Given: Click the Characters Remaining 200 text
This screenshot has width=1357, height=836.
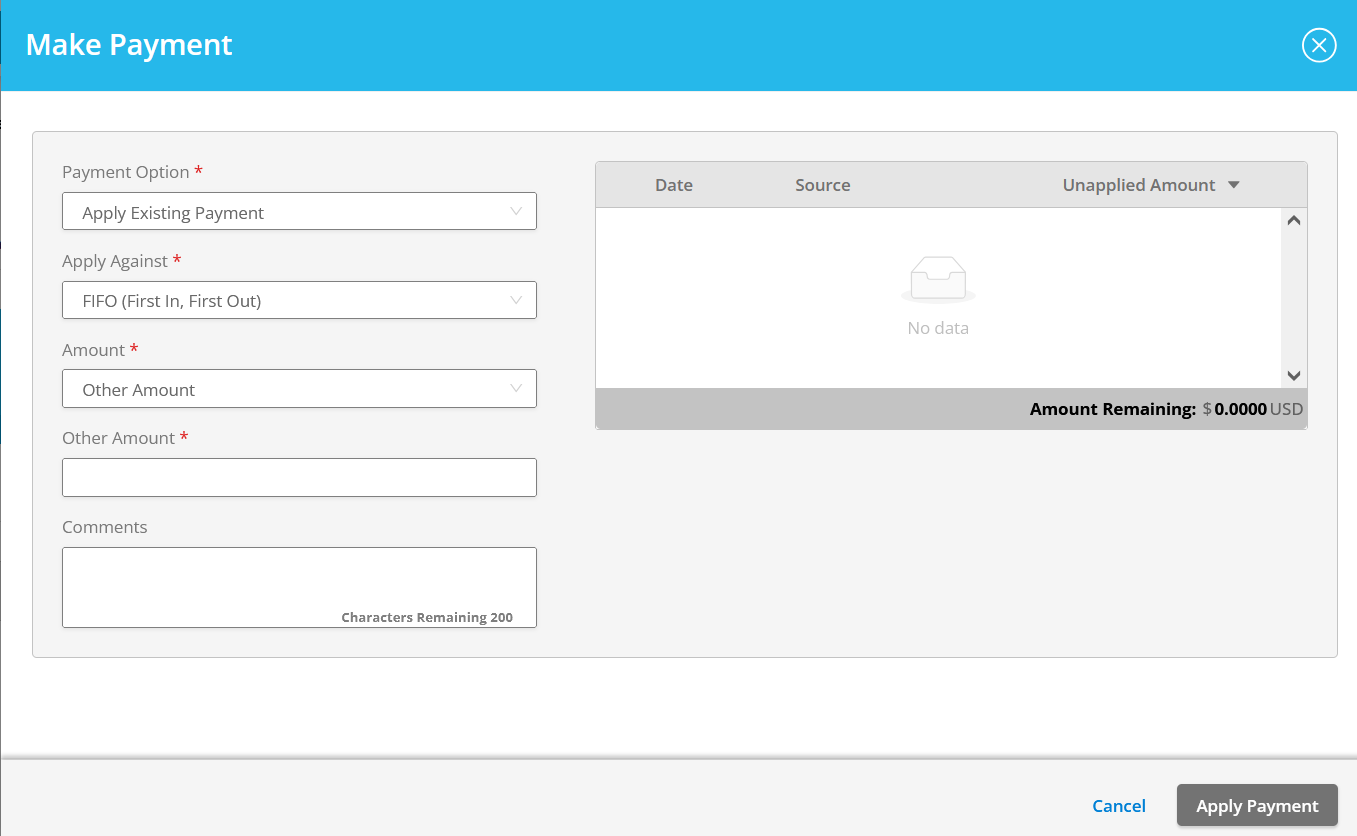Looking at the screenshot, I should tap(427, 617).
